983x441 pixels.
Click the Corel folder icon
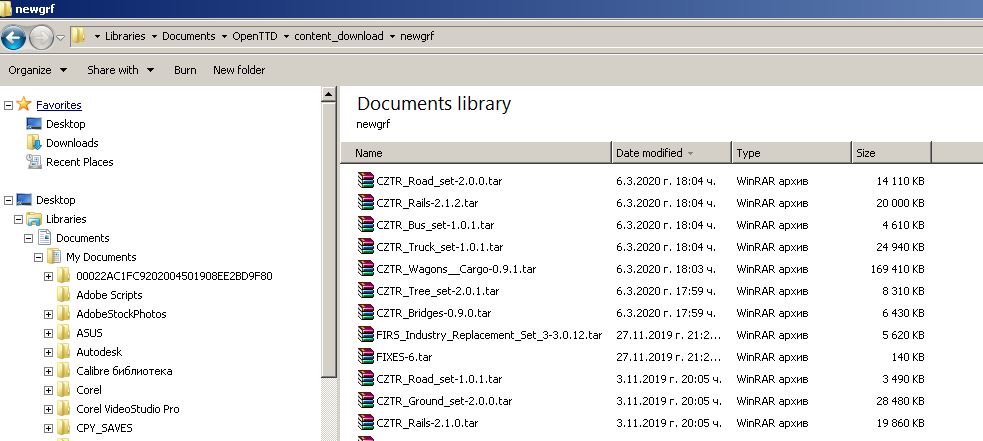tap(63, 390)
